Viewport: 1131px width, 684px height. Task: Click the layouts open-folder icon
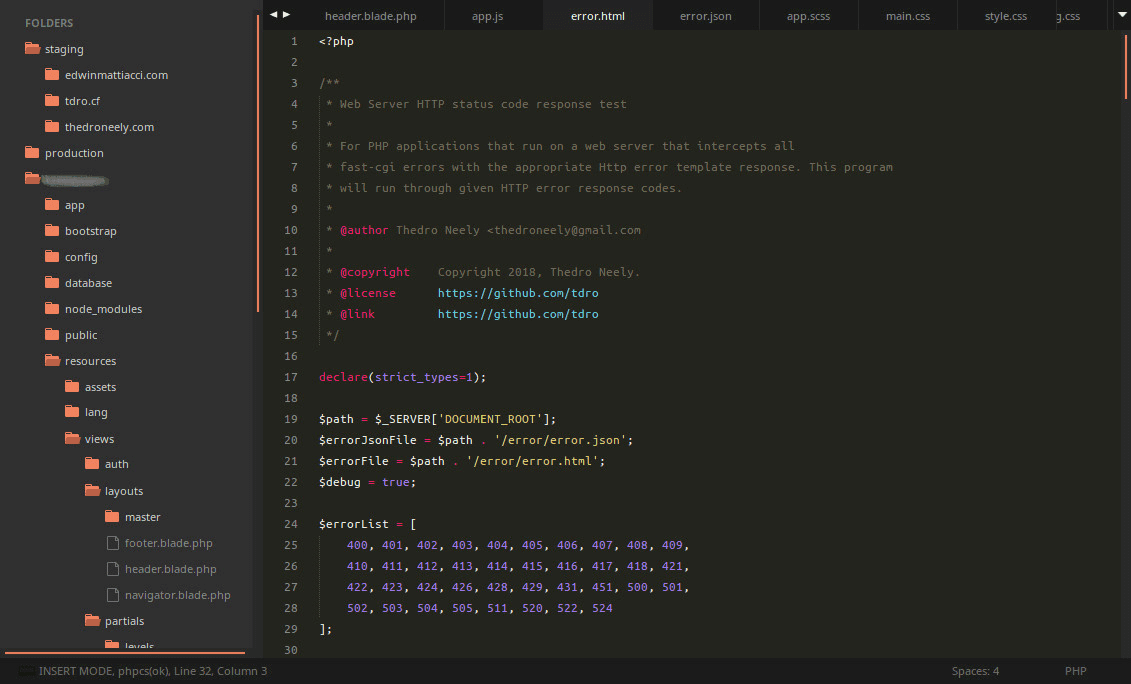[92, 490]
